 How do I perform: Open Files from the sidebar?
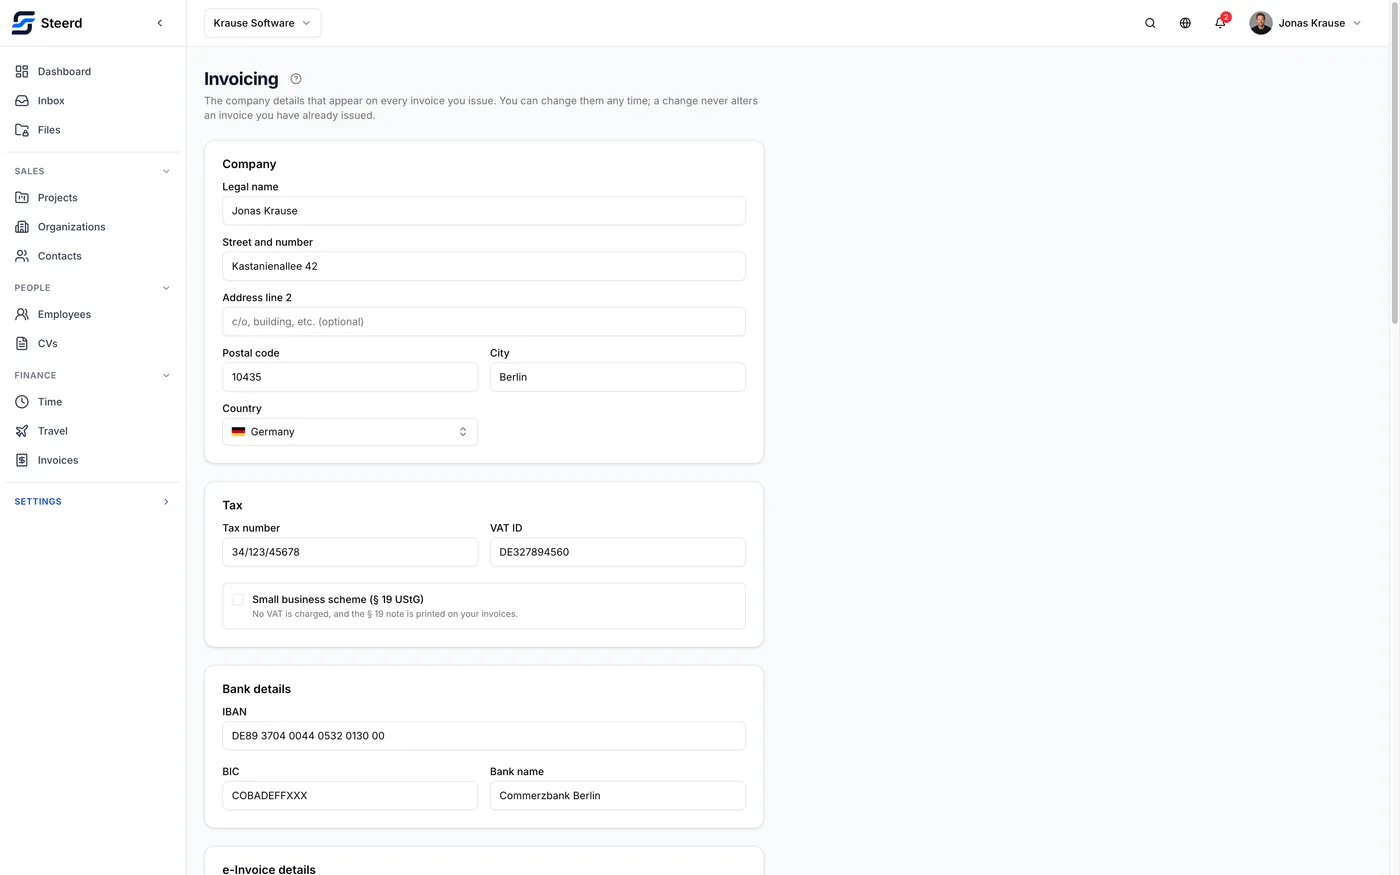coord(92,130)
